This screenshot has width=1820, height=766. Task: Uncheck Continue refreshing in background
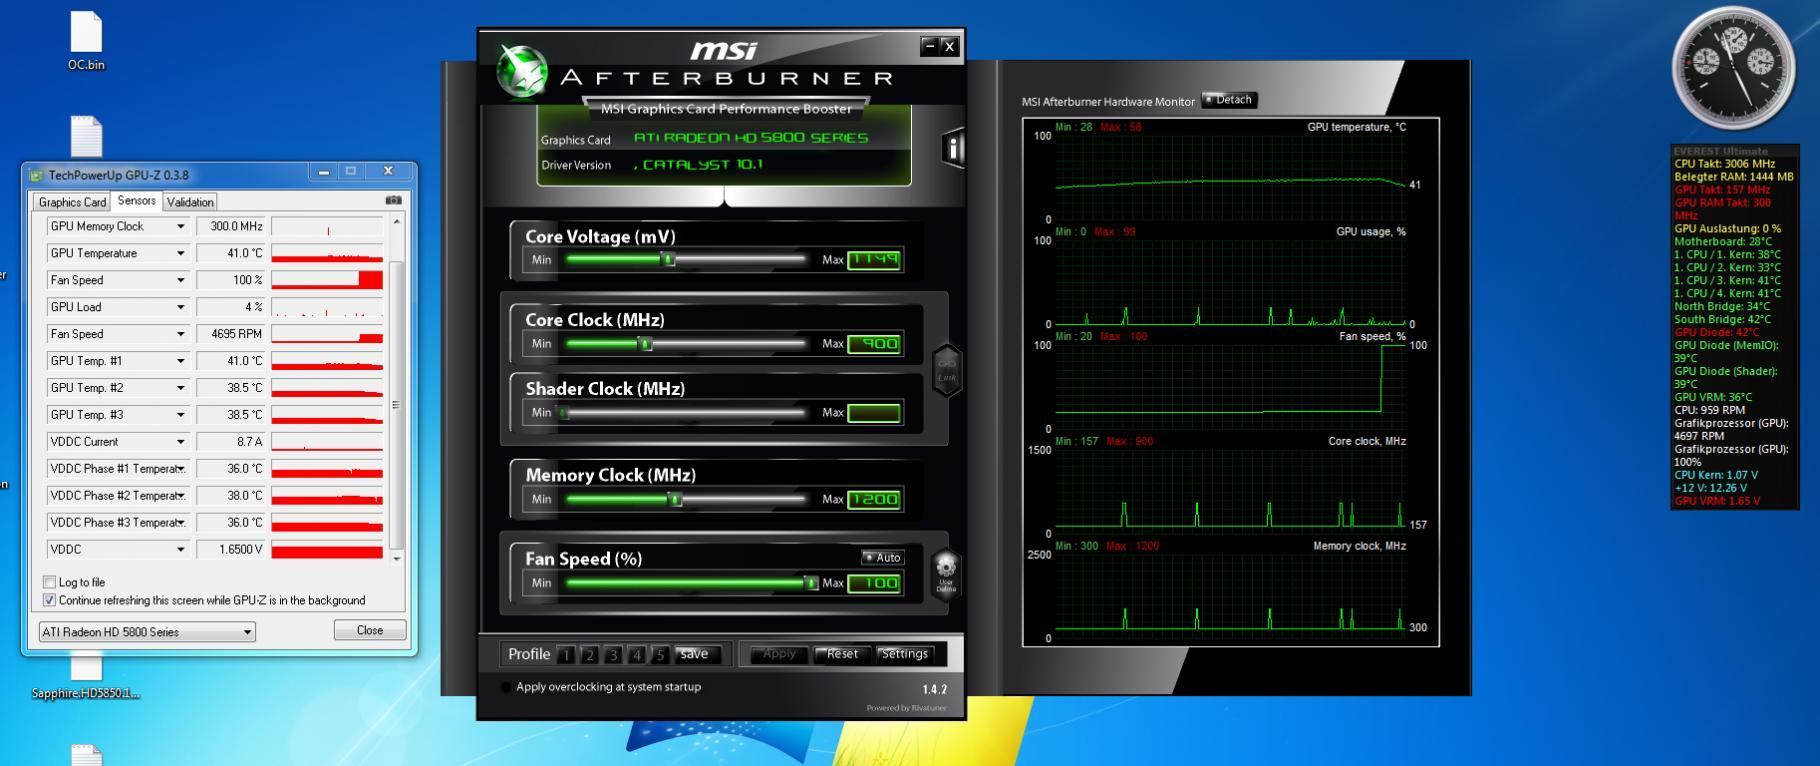pyautogui.click(x=49, y=600)
